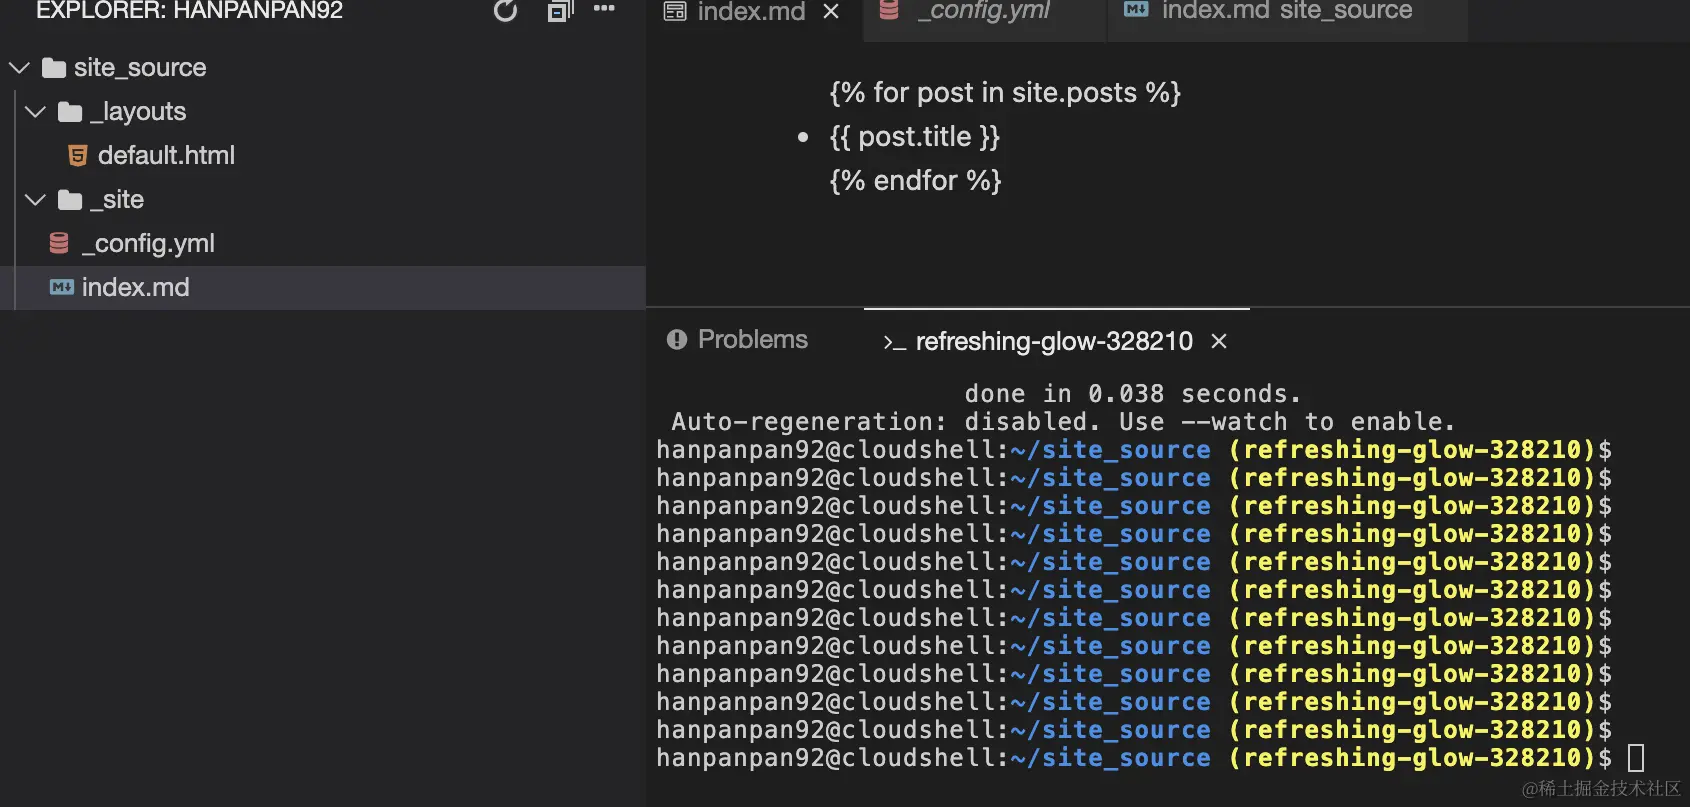Open _config.yml from the file tree
This screenshot has height=807, width=1690.
click(148, 243)
